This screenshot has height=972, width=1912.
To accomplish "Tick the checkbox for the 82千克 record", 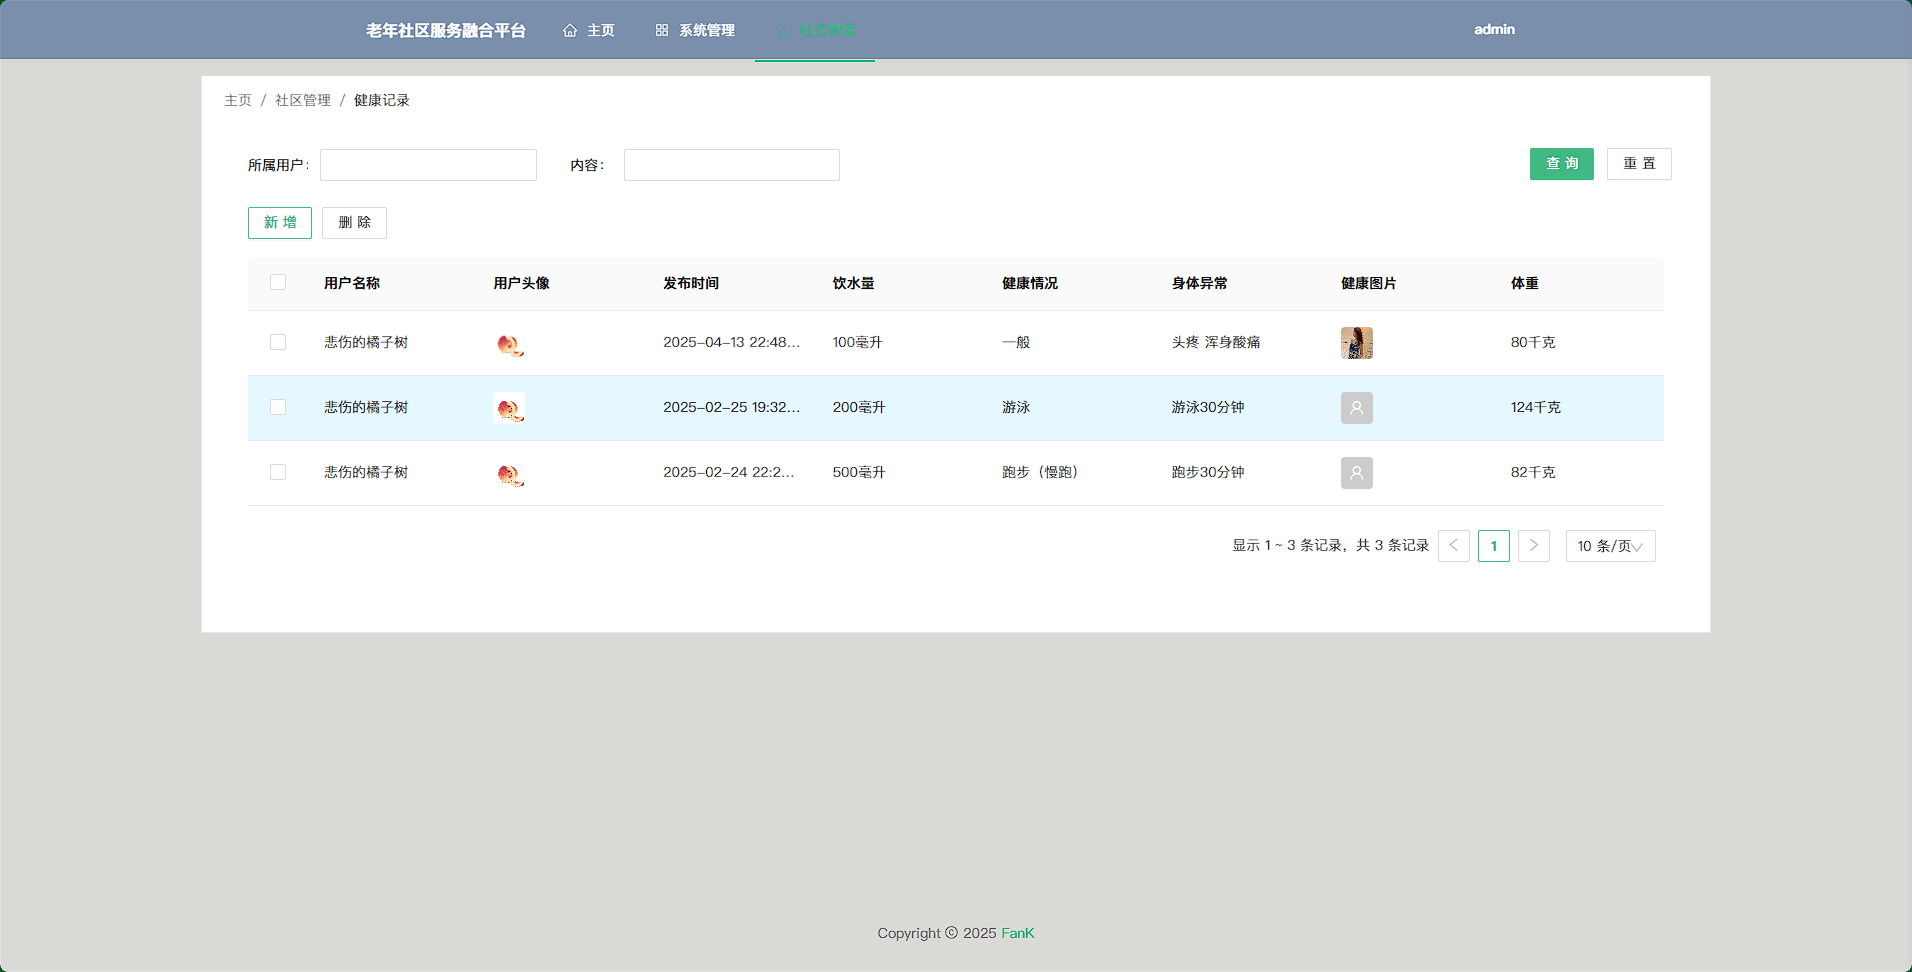I will click(x=278, y=473).
